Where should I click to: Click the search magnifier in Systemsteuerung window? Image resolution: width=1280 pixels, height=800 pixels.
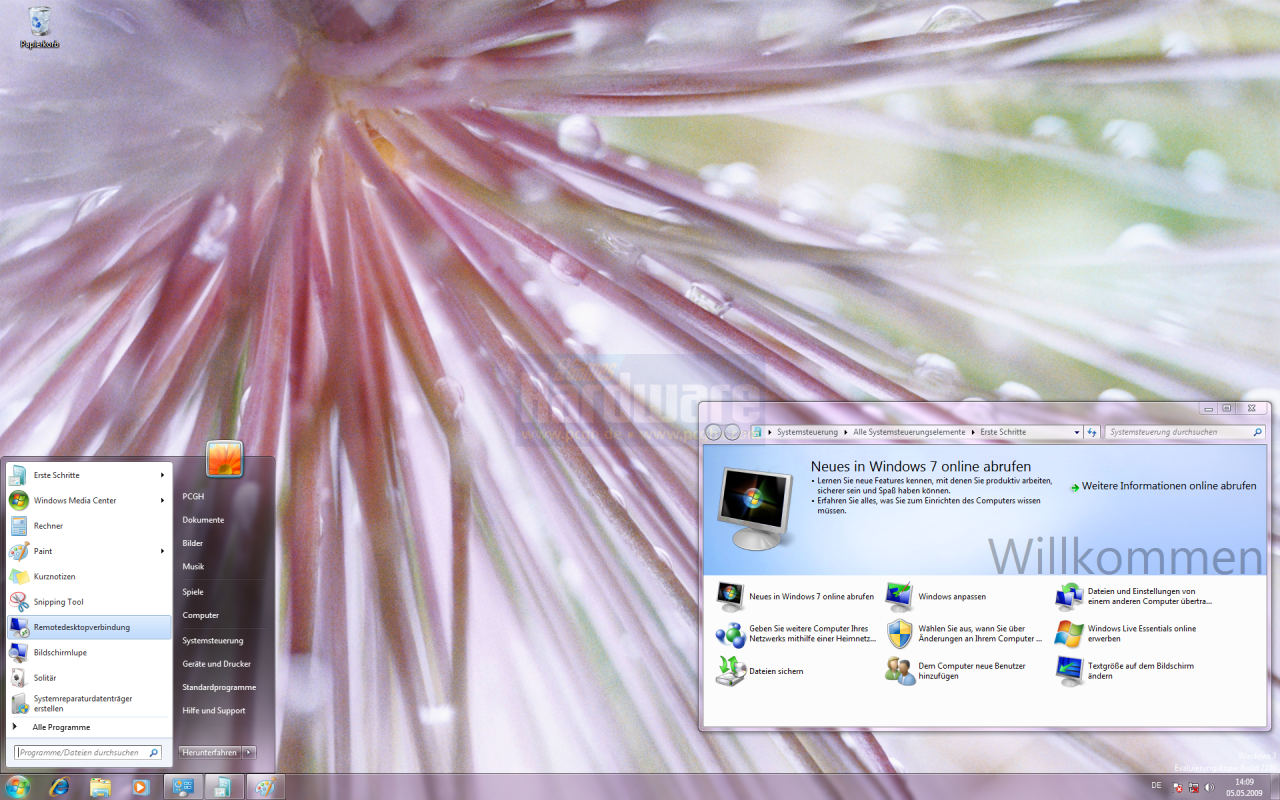coord(1258,432)
